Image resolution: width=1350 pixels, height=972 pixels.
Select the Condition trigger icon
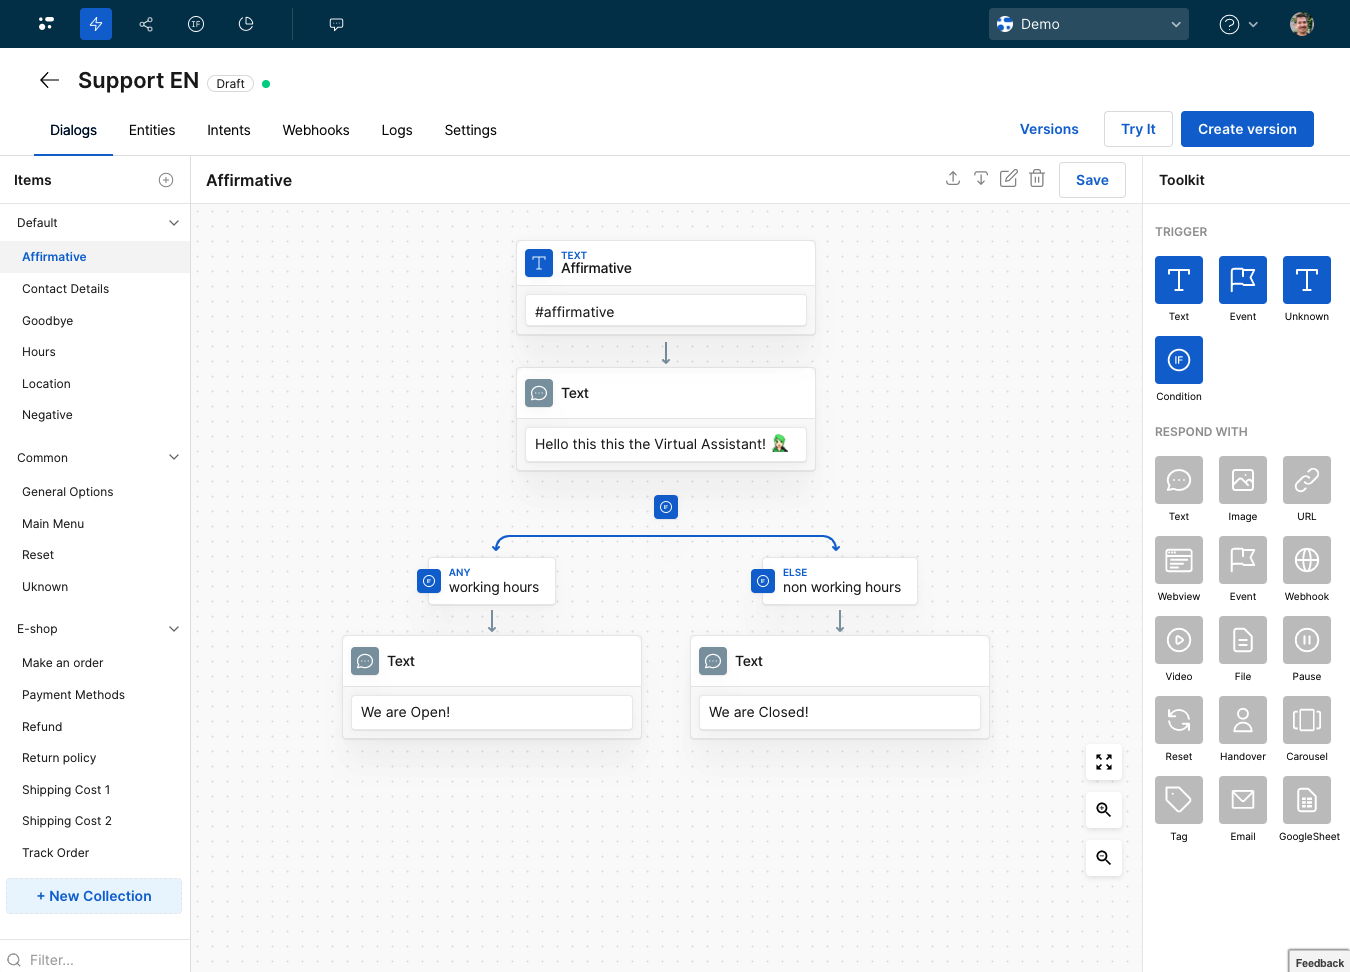[1178, 360]
